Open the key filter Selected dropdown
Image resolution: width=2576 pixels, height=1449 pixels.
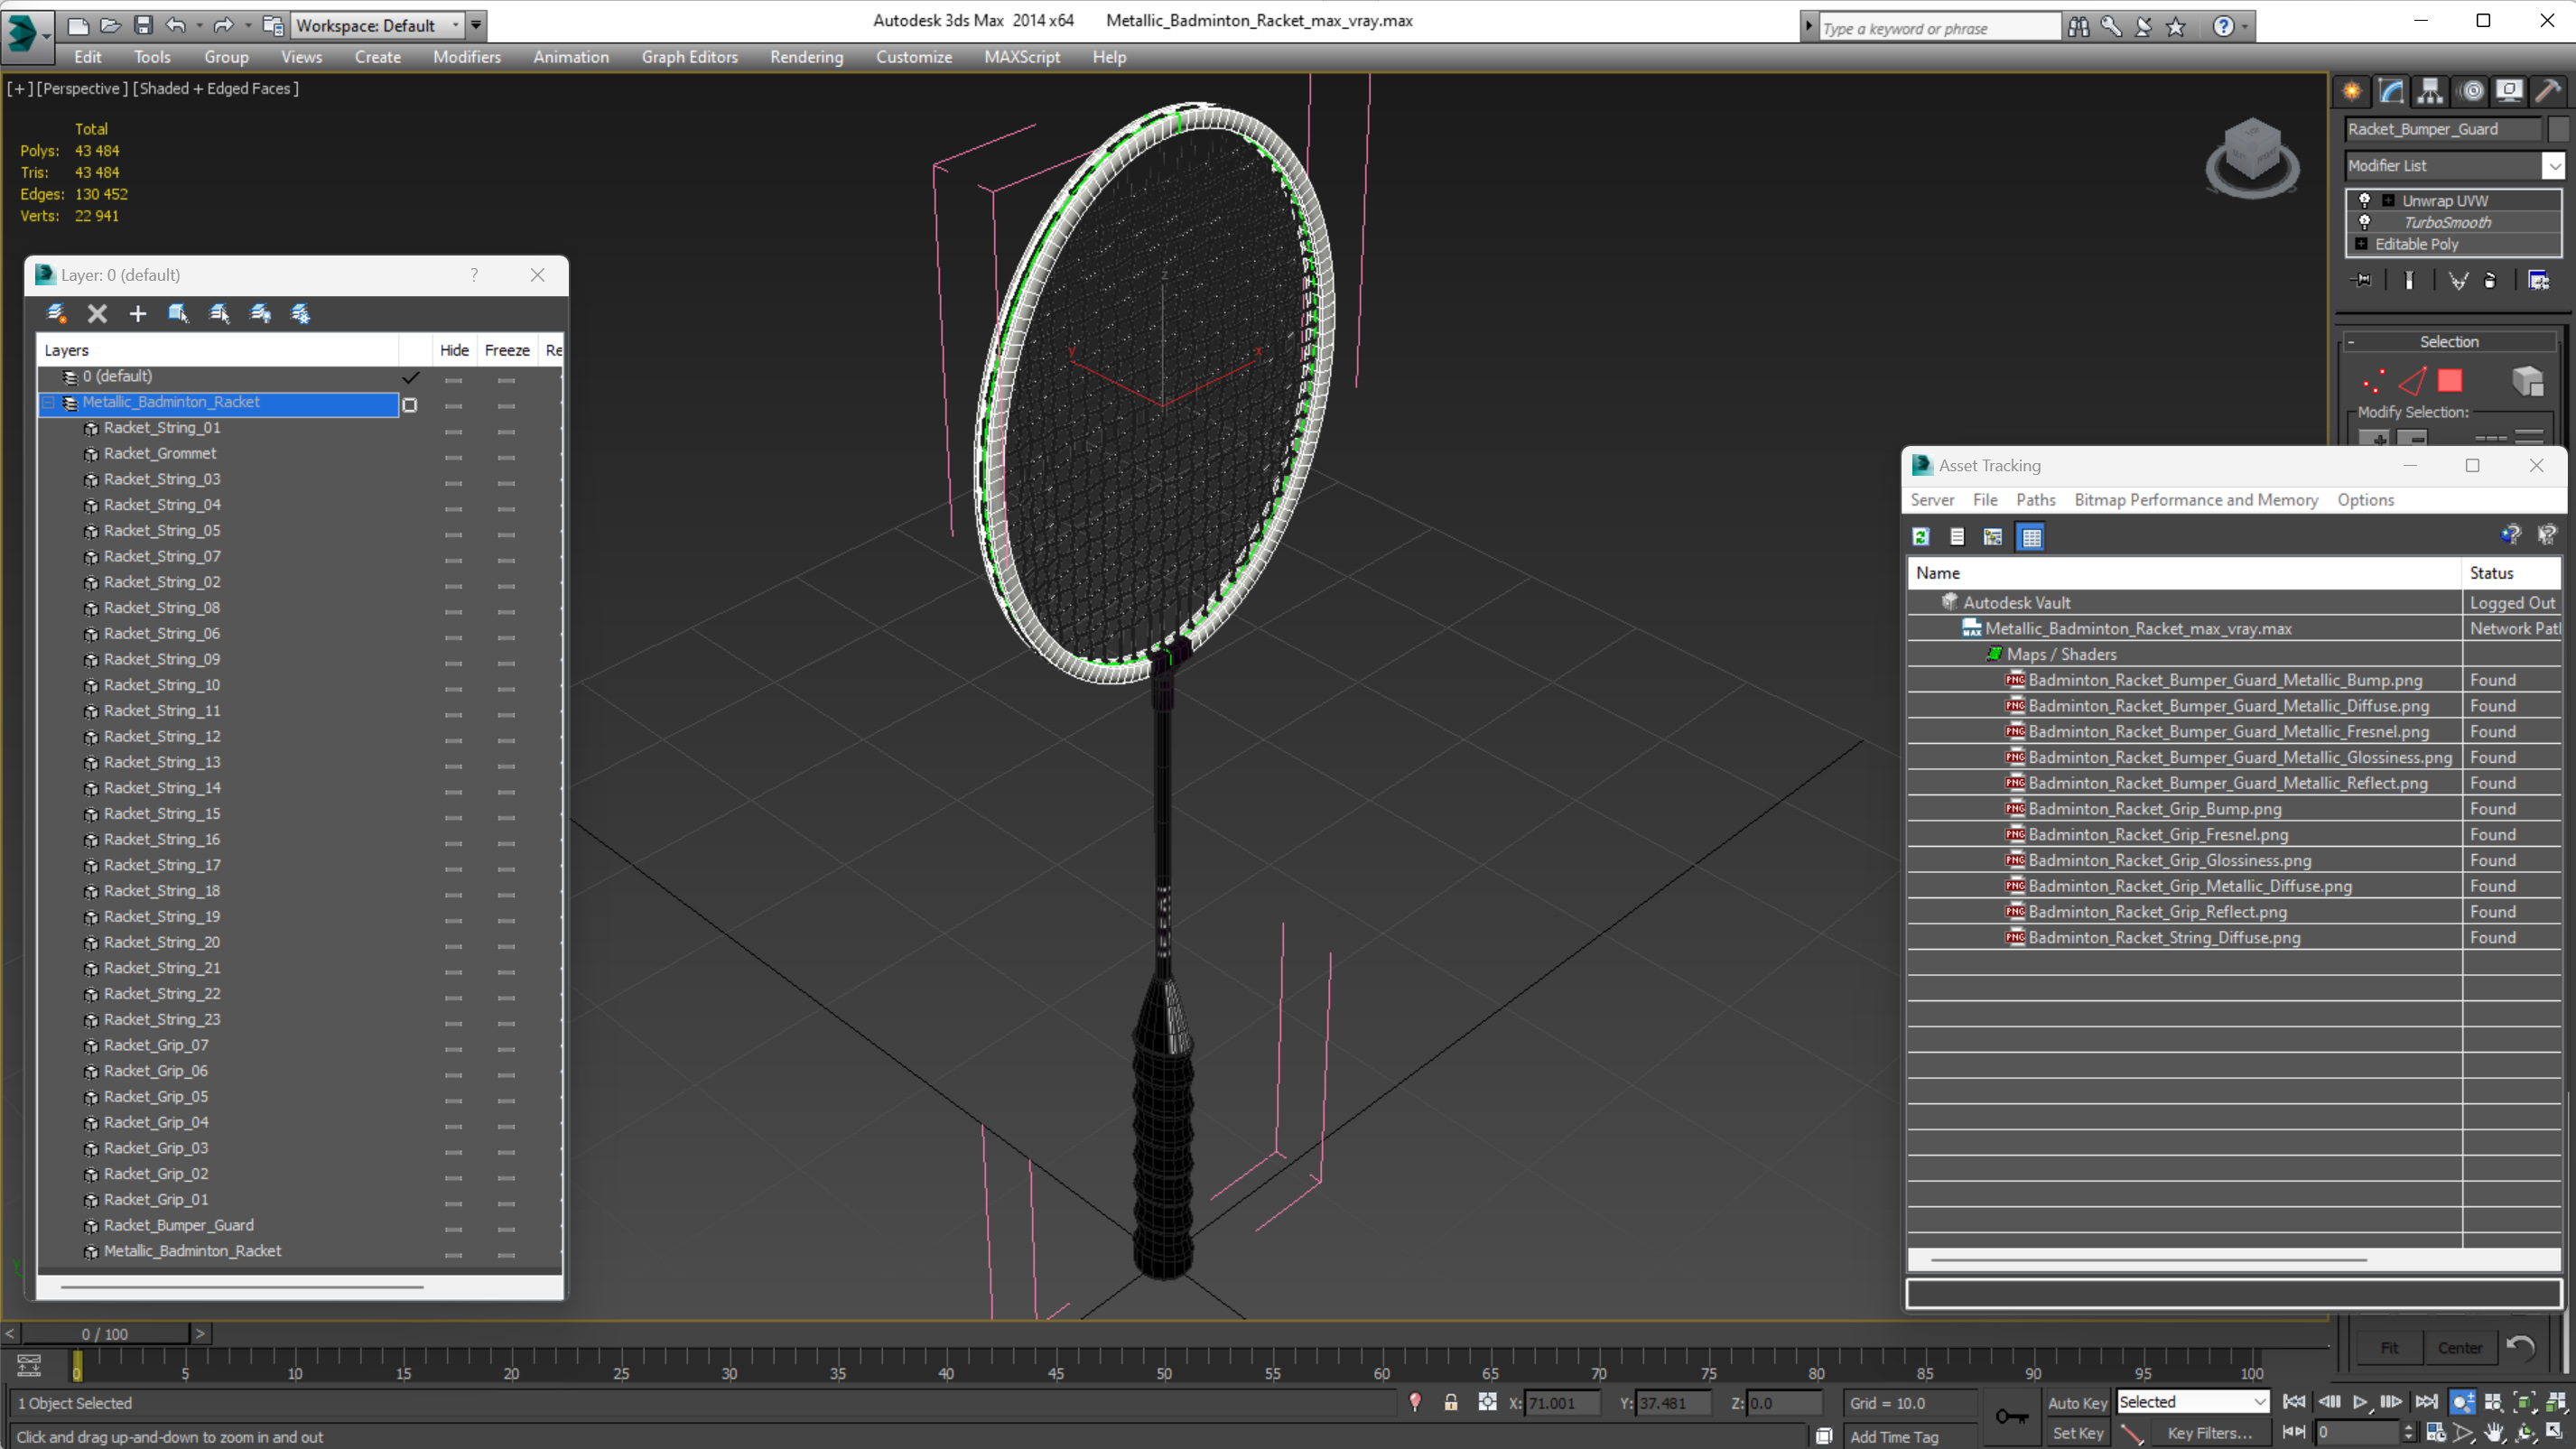[x=2258, y=1402]
